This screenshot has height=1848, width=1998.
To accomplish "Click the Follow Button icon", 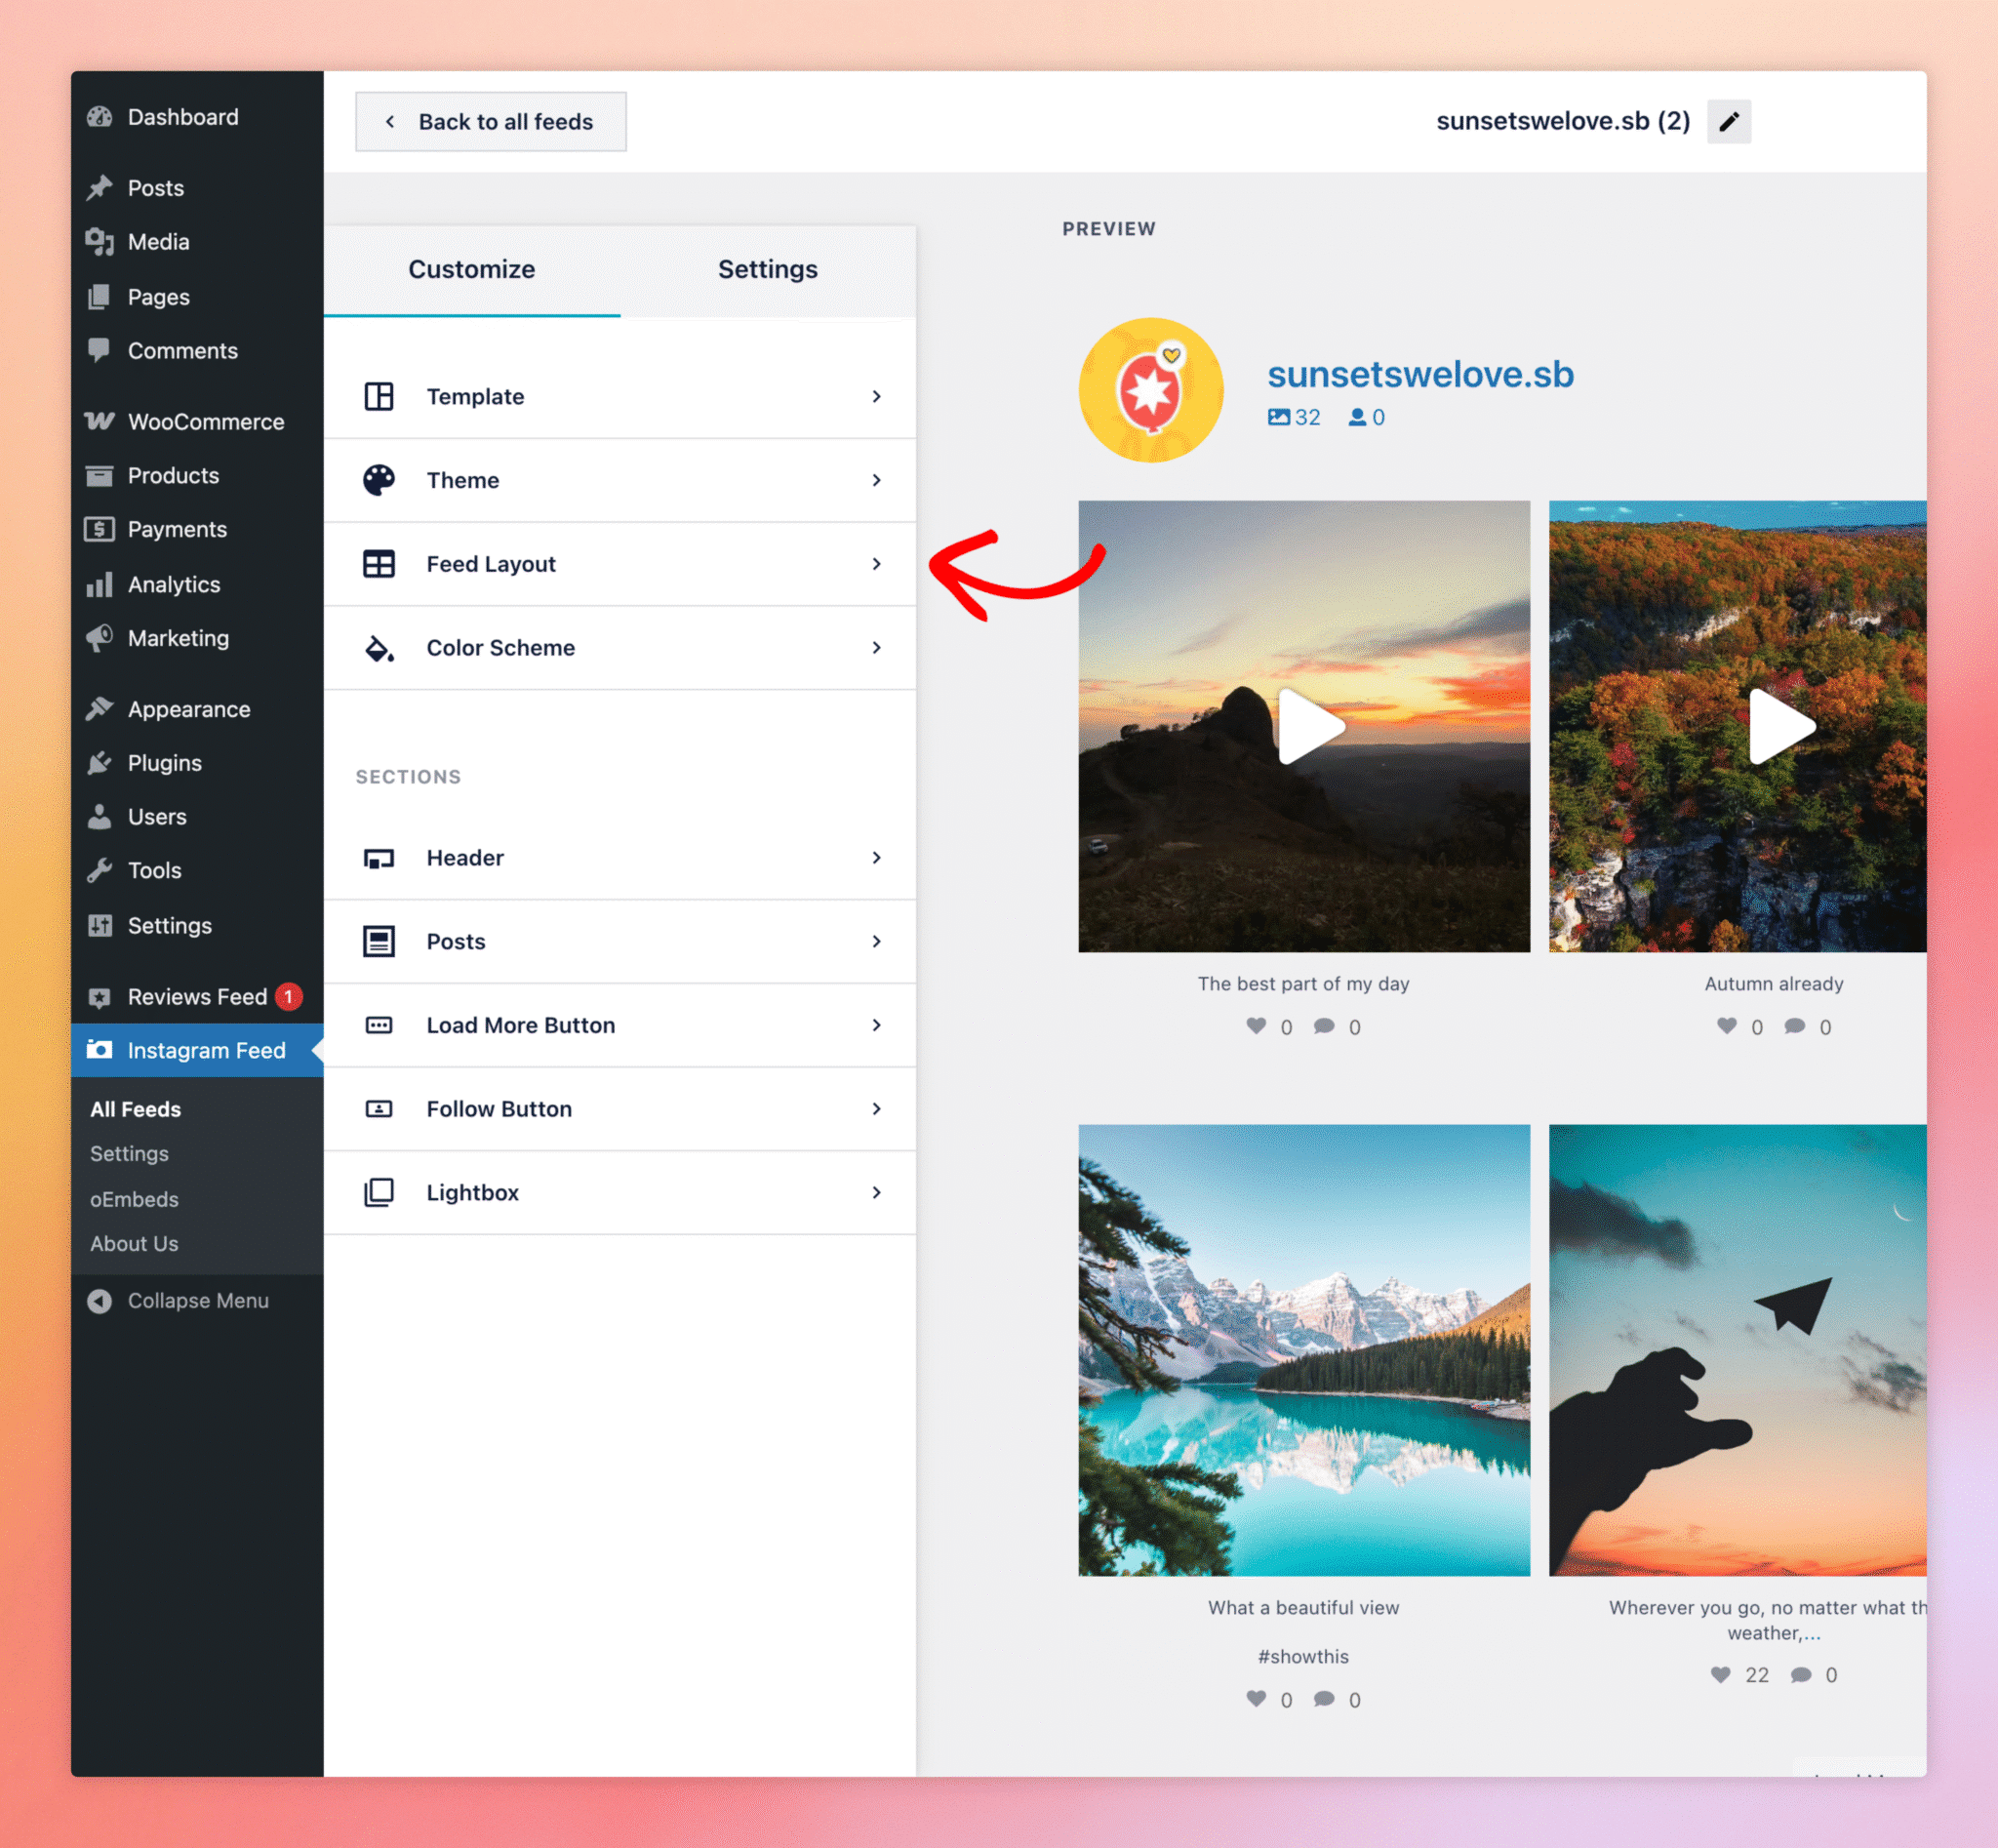I will point(379,1109).
